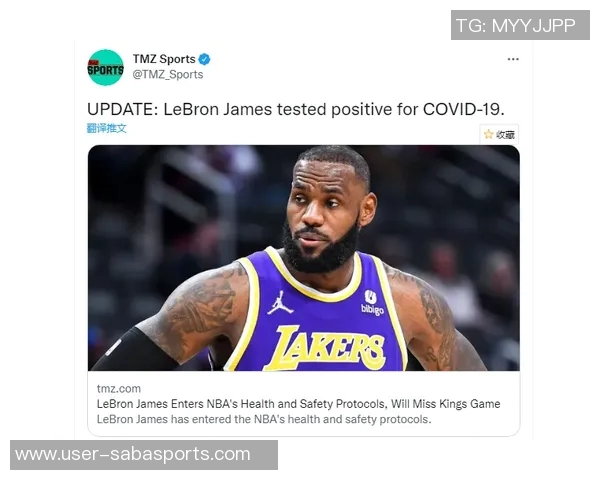Image resolution: width=600 pixels, height=480 pixels.
Task: Open the LeBron James article photo
Action: coord(303,258)
